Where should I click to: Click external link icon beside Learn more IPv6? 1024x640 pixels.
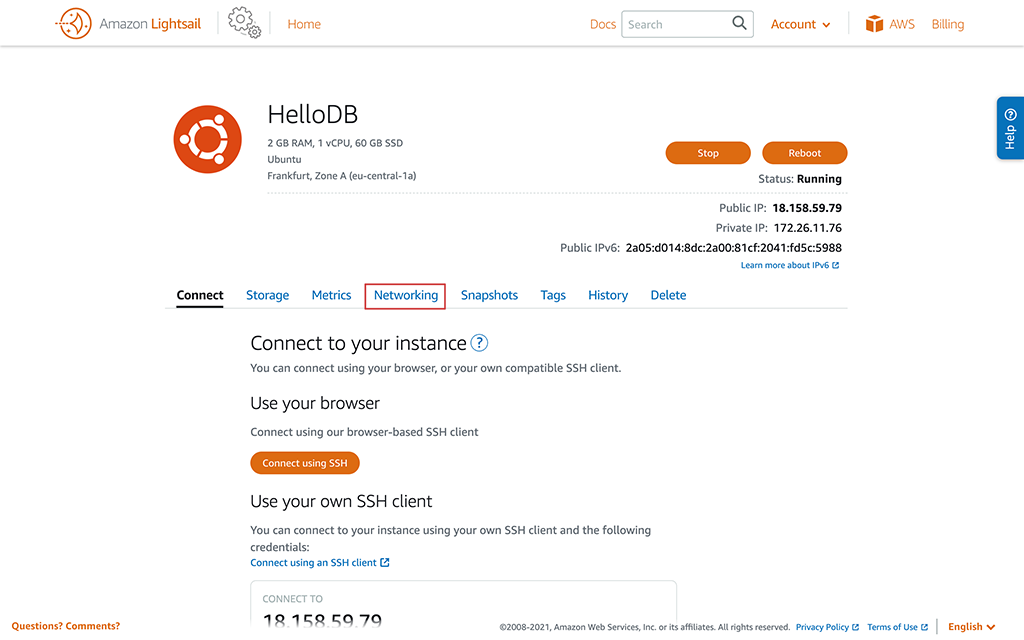835,265
